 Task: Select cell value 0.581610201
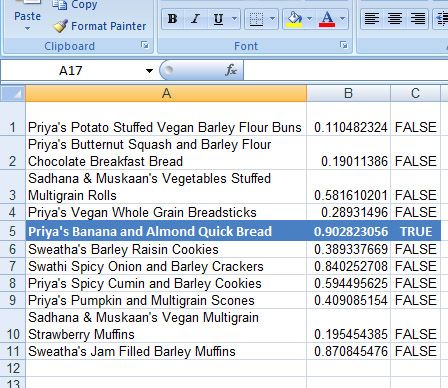click(x=348, y=187)
